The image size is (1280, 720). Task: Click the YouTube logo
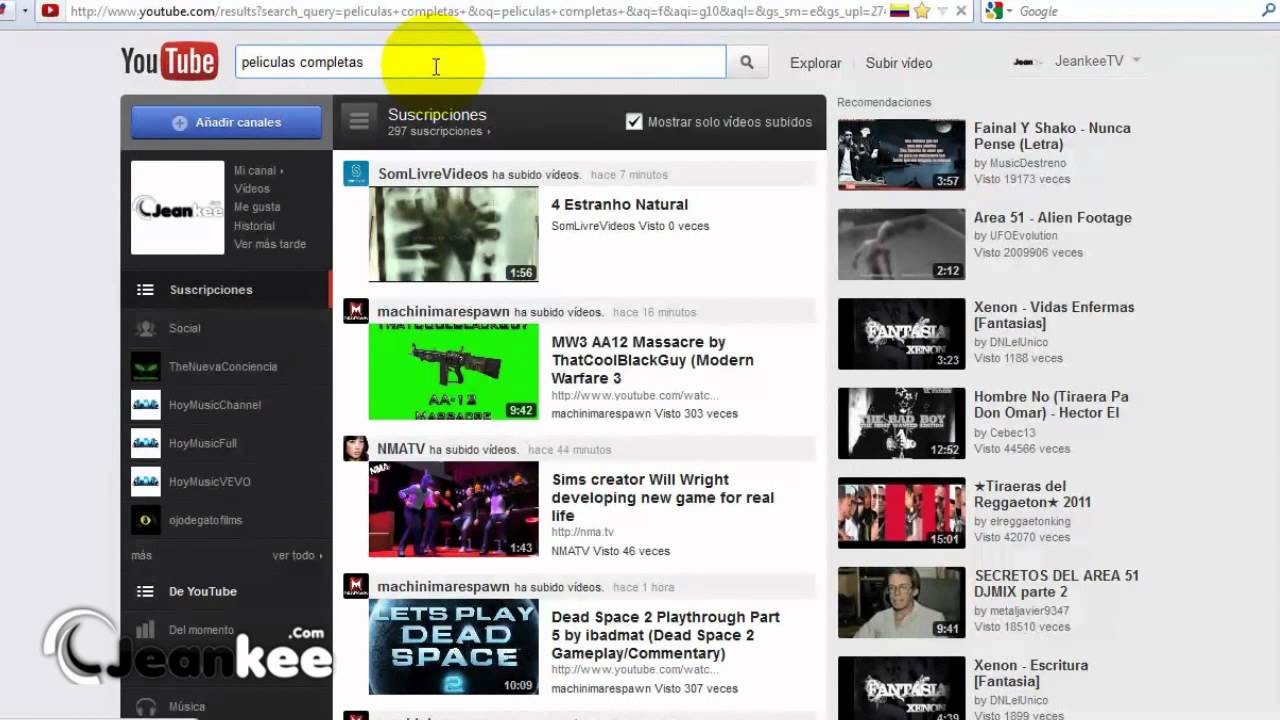168,62
